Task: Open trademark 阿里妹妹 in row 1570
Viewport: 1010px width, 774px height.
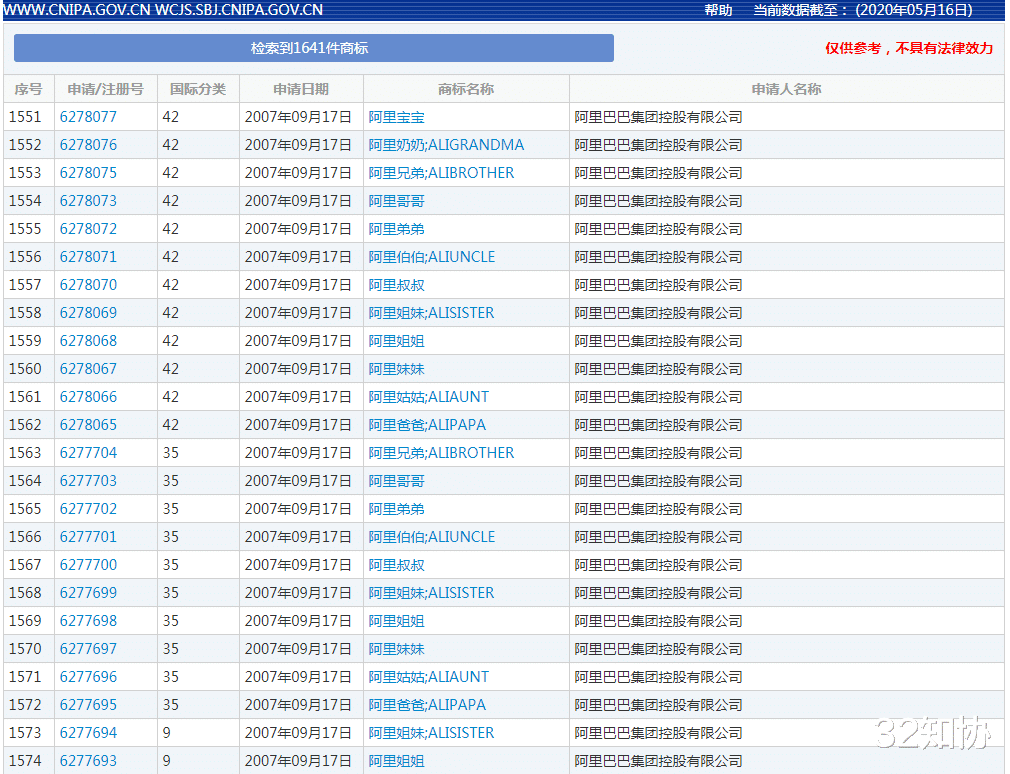Action: coord(396,649)
